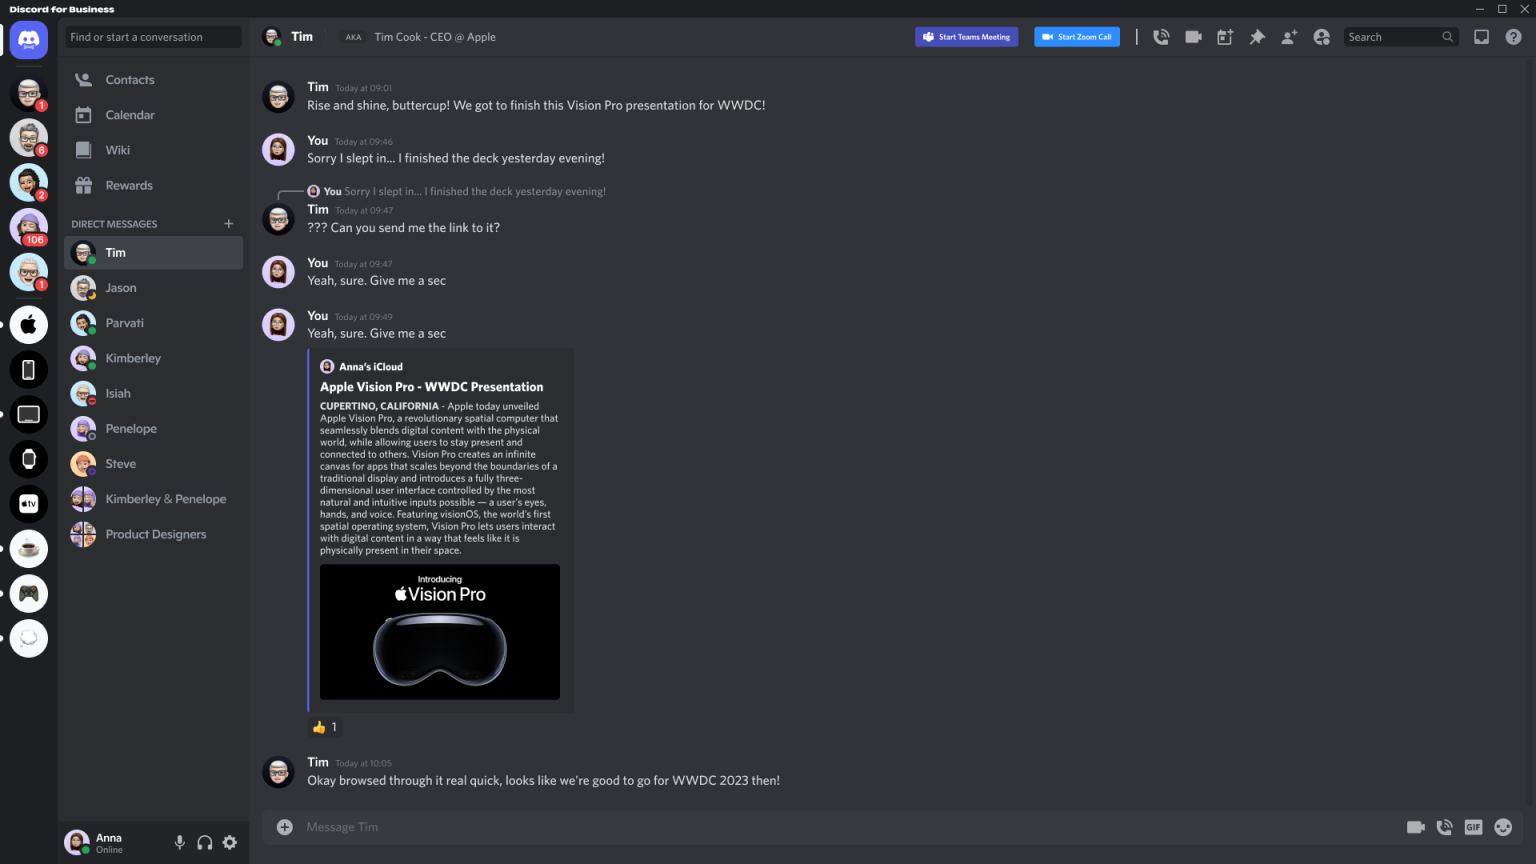Deafen audio with the headphones icon
1536x864 pixels.
[x=204, y=842]
